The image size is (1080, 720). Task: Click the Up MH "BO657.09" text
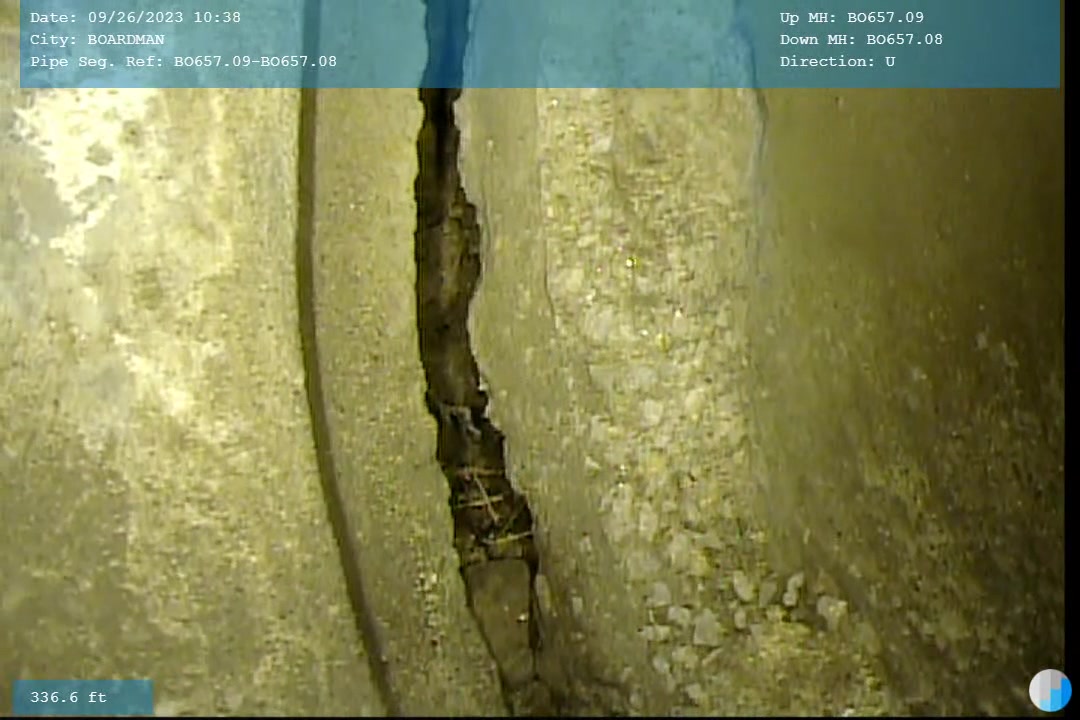[x=885, y=17]
